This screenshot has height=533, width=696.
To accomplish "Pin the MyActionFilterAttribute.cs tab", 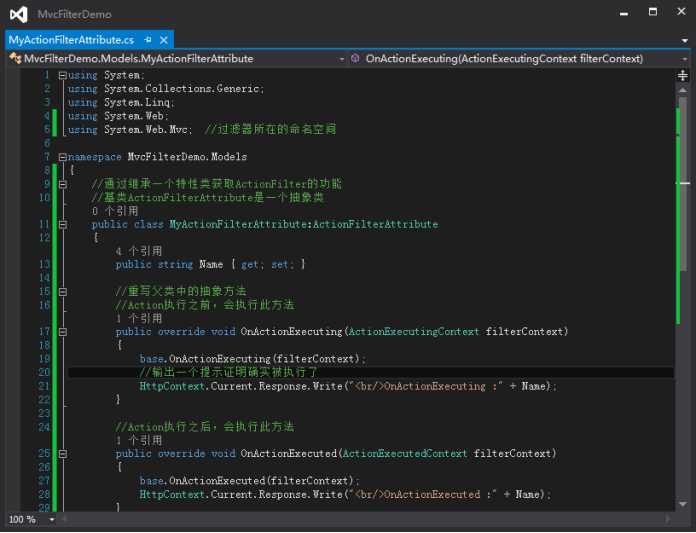I will coord(148,40).
